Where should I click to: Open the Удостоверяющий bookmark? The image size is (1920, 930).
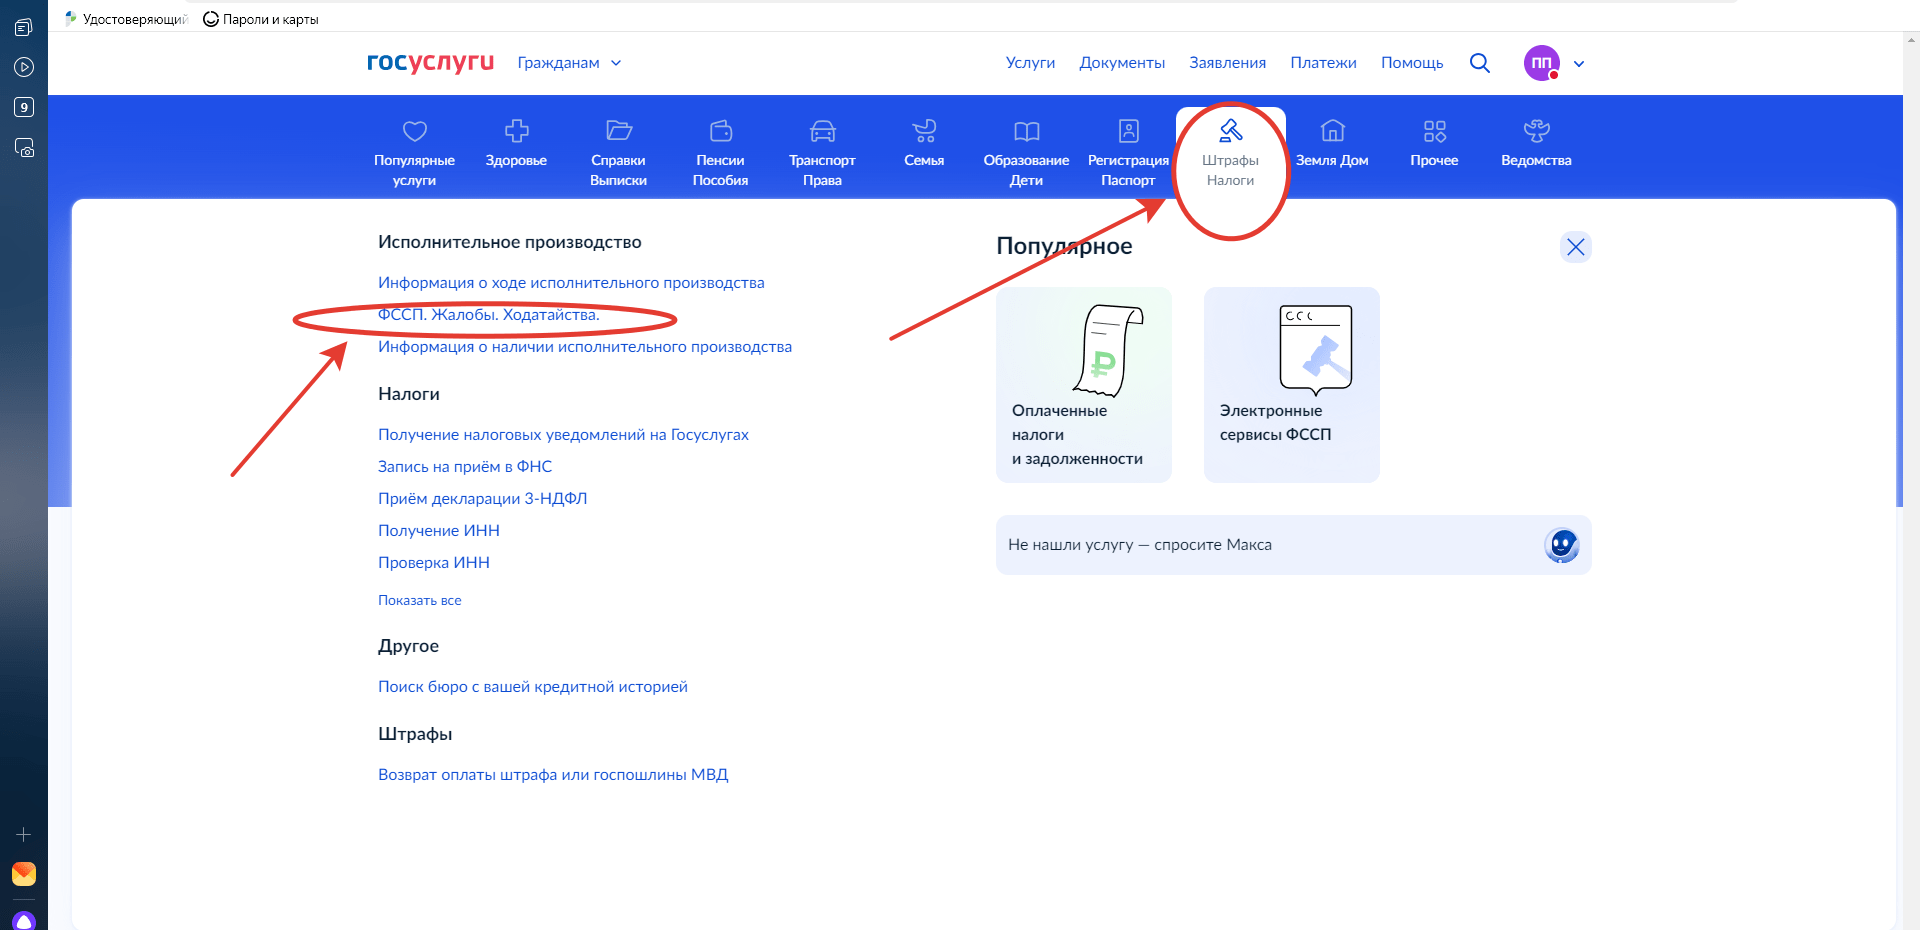pyautogui.click(x=126, y=19)
